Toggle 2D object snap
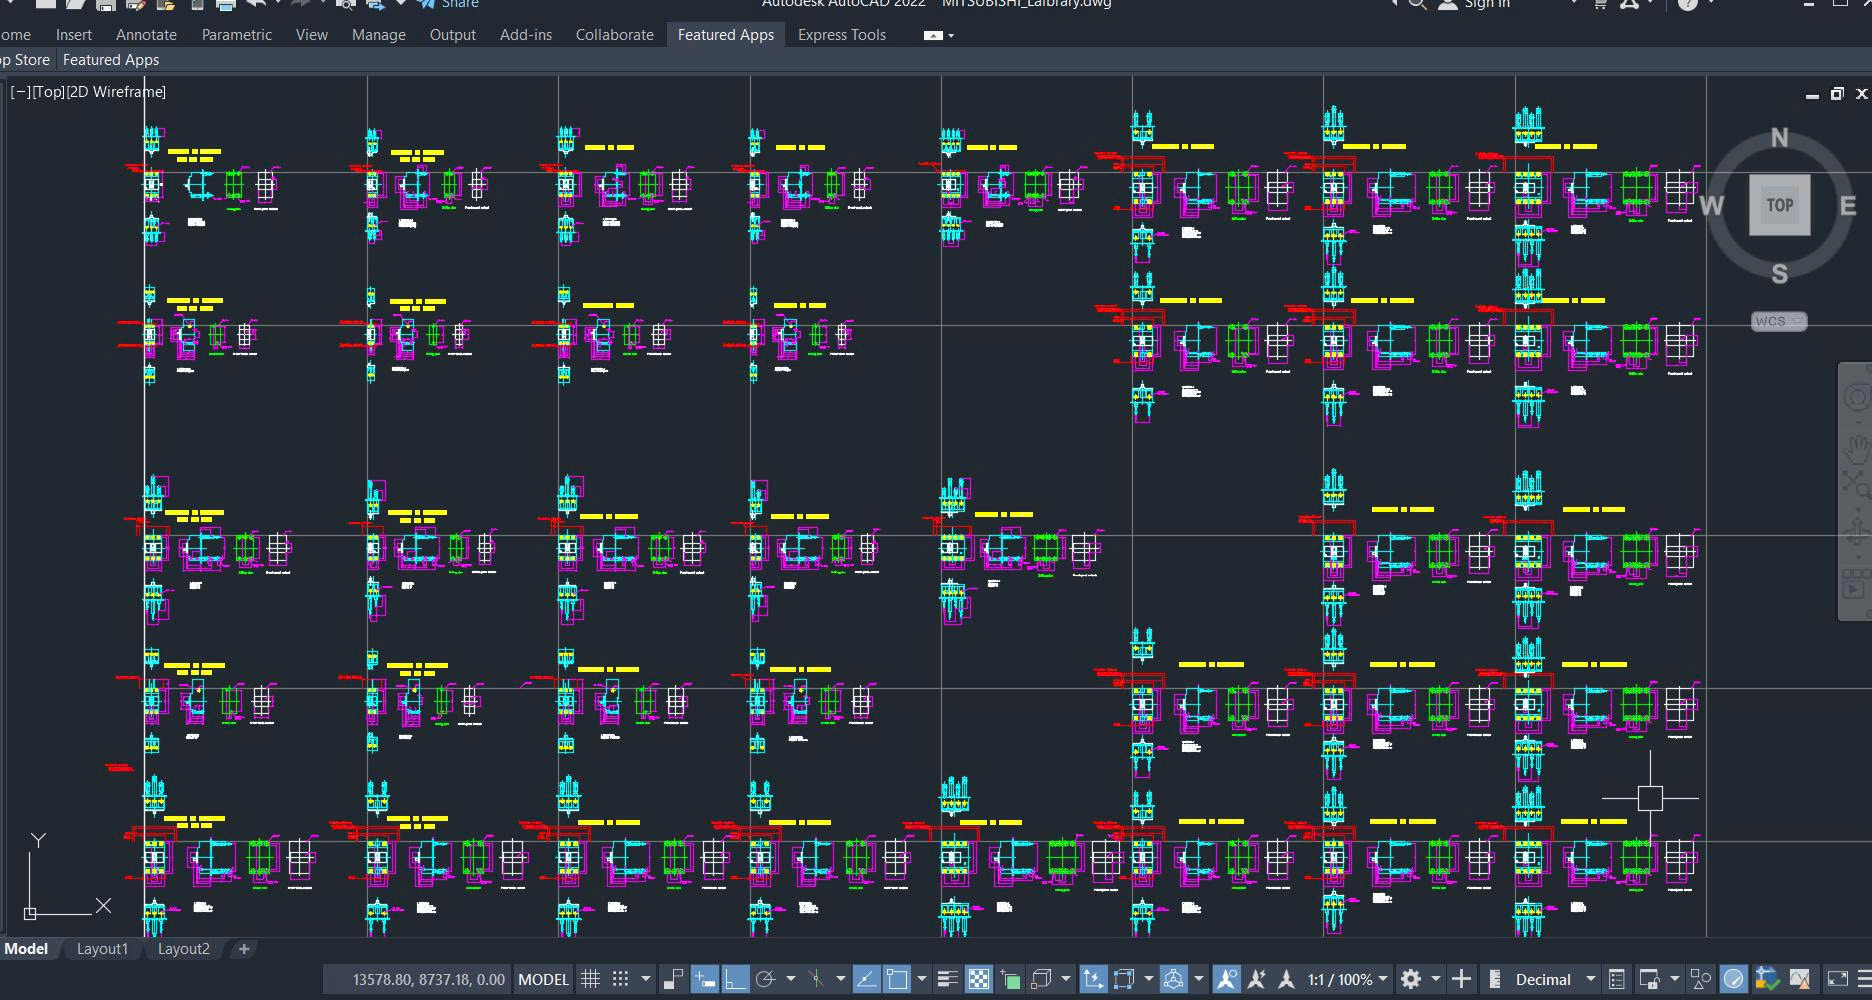 click(x=897, y=979)
